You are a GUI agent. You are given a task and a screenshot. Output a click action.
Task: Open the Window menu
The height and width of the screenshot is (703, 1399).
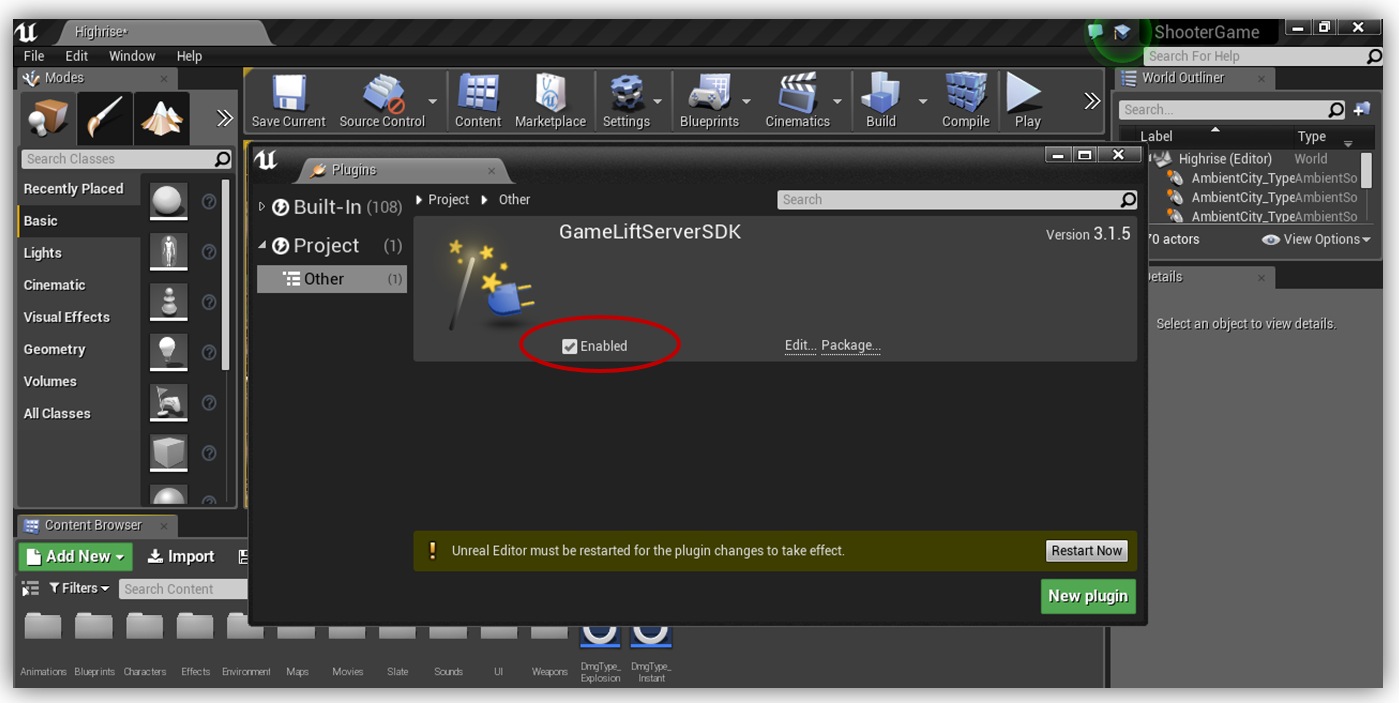(132, 56)
